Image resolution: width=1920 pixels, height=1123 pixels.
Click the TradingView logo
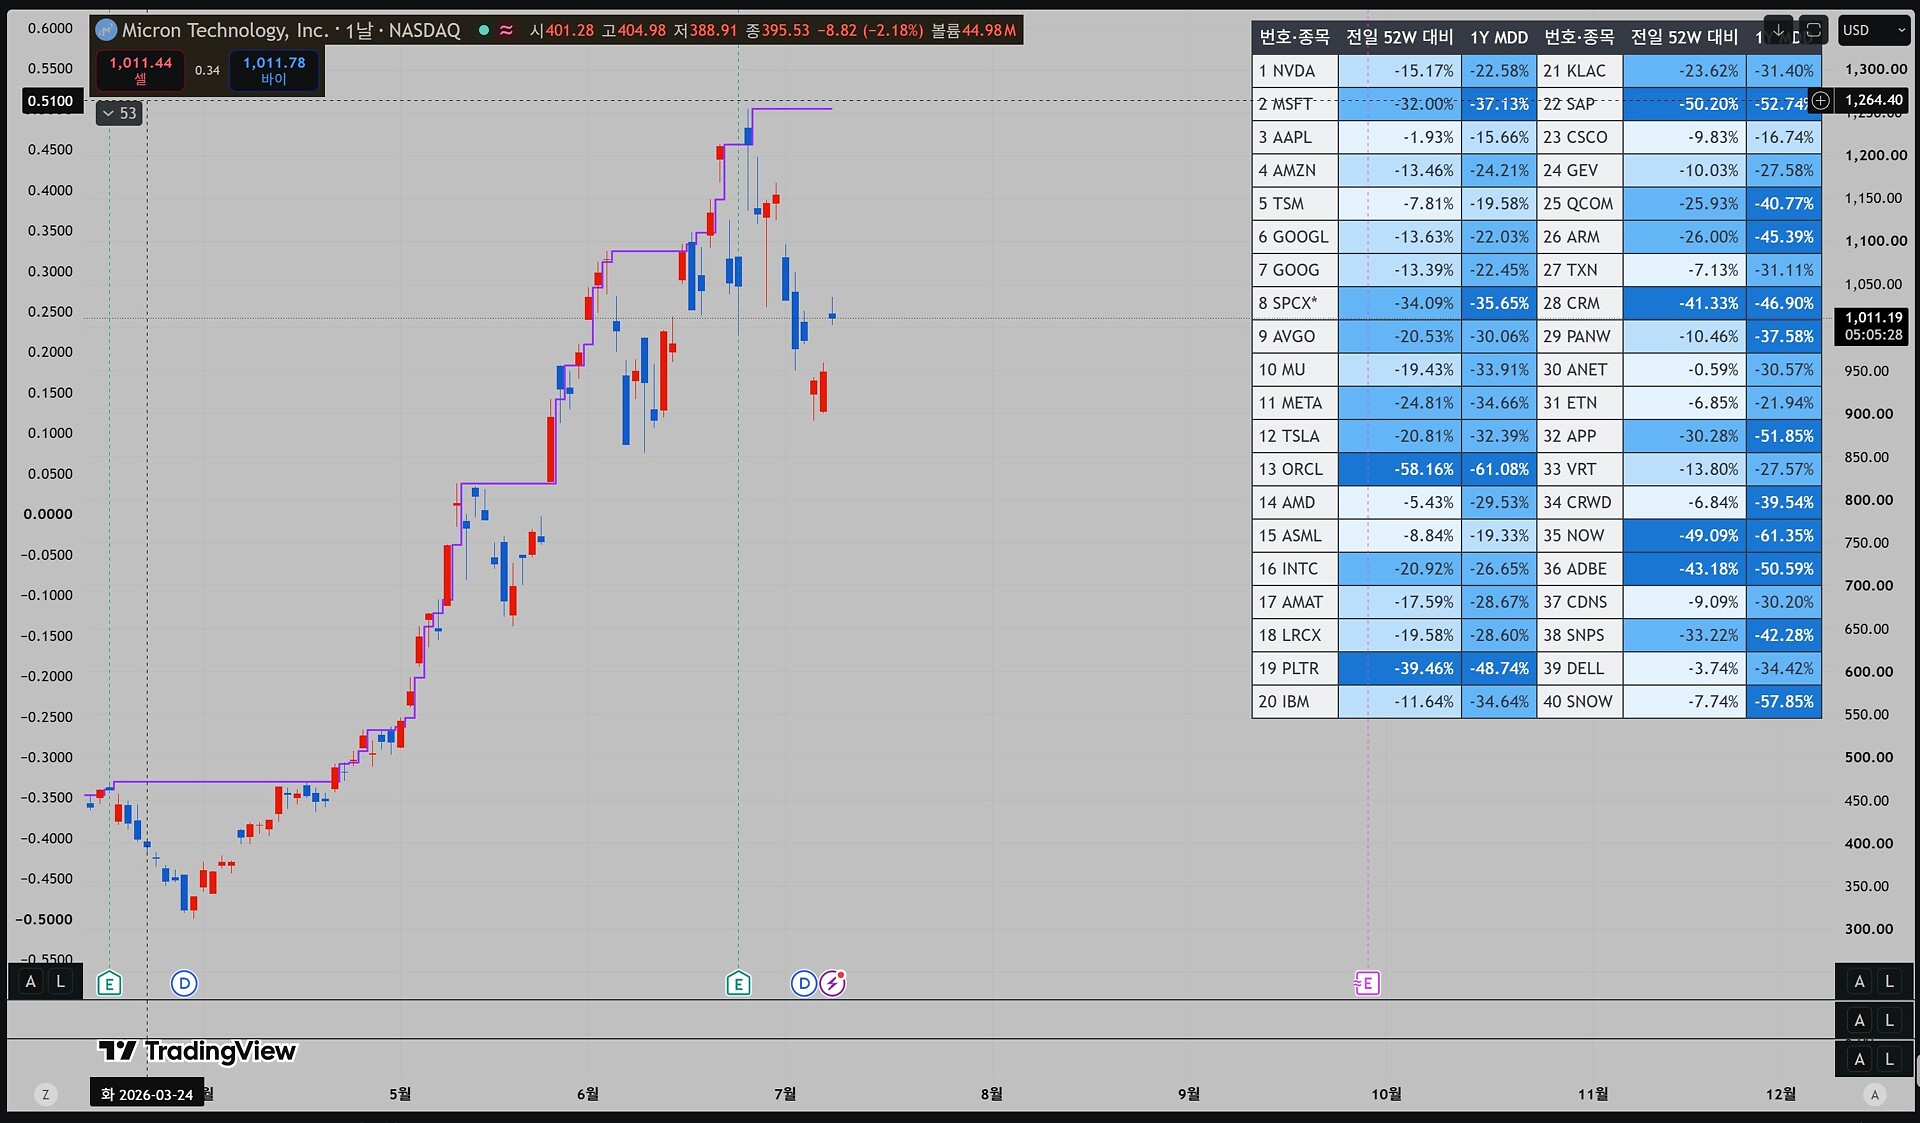197,1051
